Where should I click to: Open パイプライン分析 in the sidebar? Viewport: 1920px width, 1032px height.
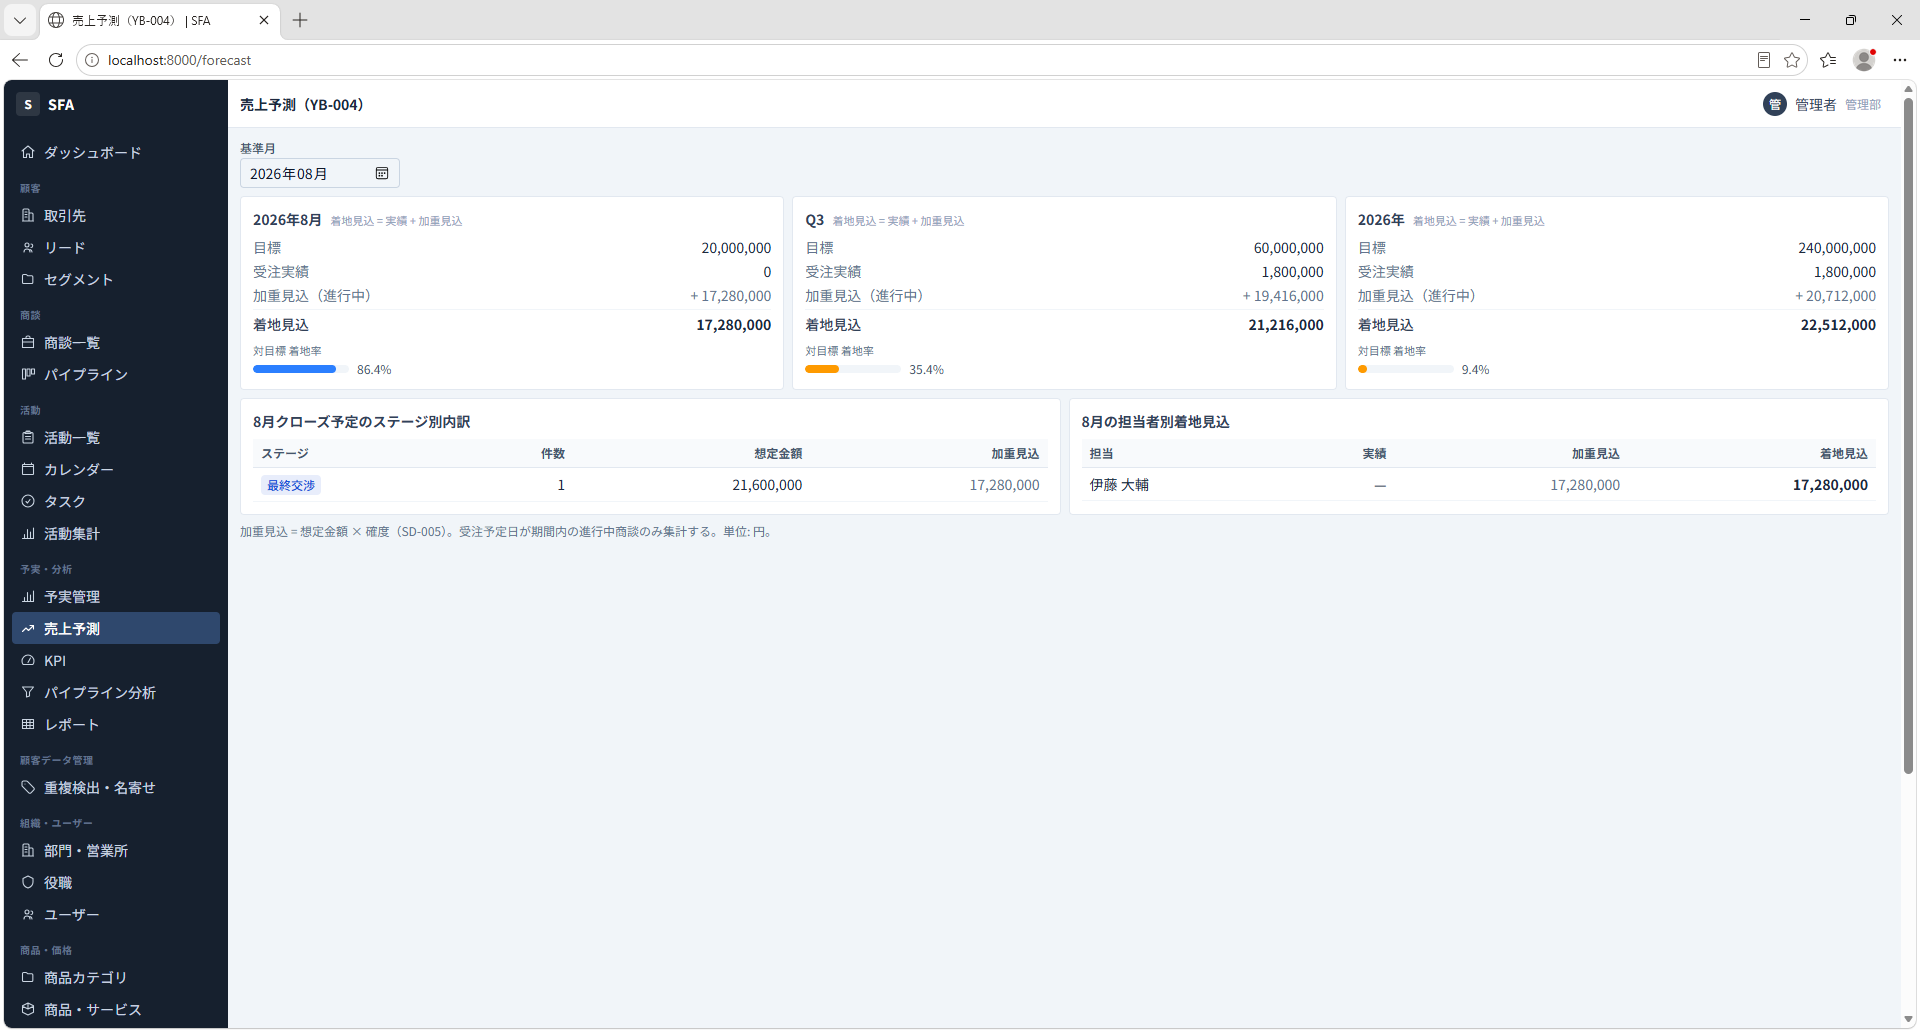[116, 692]
